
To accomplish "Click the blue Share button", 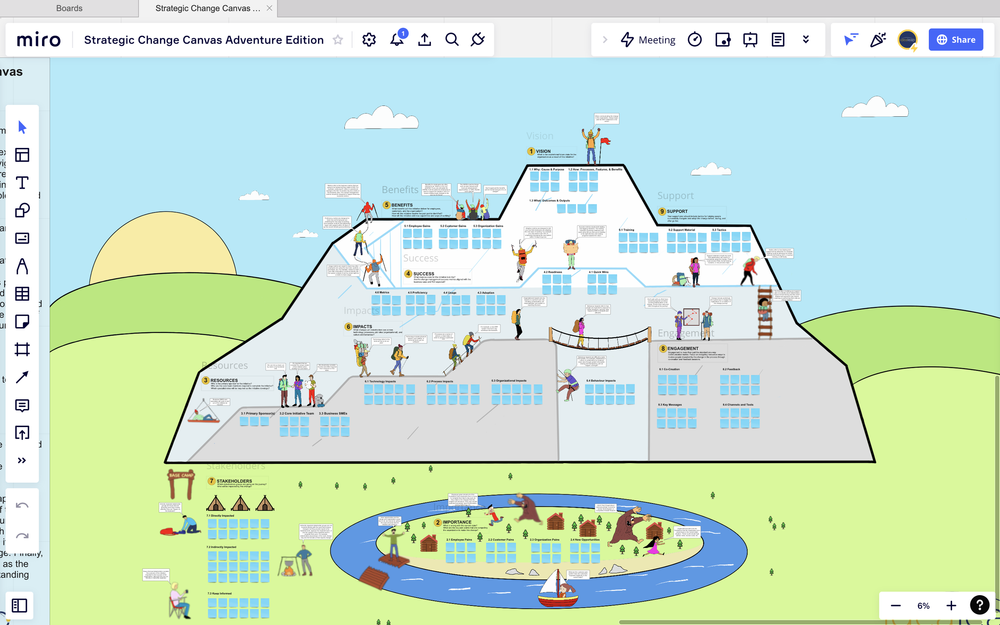I will click(955, 39).
